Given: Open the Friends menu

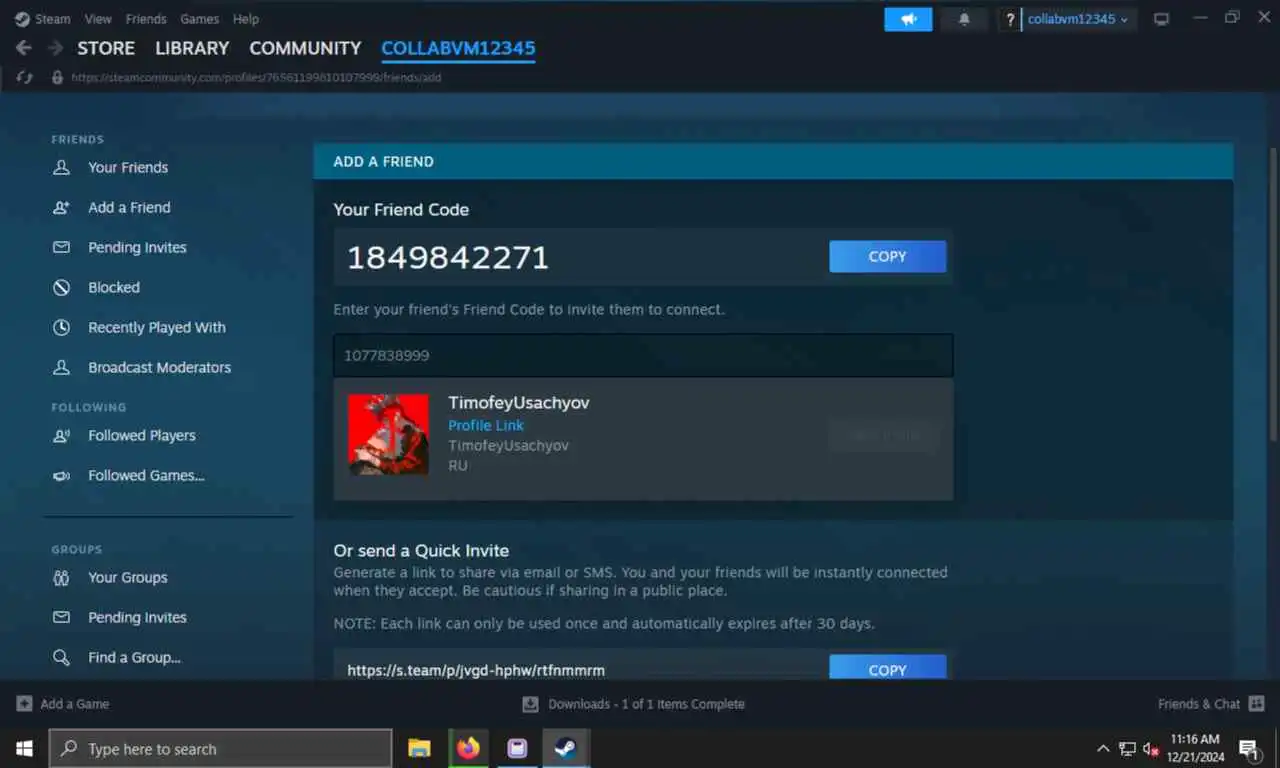Looking at the screenshot, I should point(146,19).
